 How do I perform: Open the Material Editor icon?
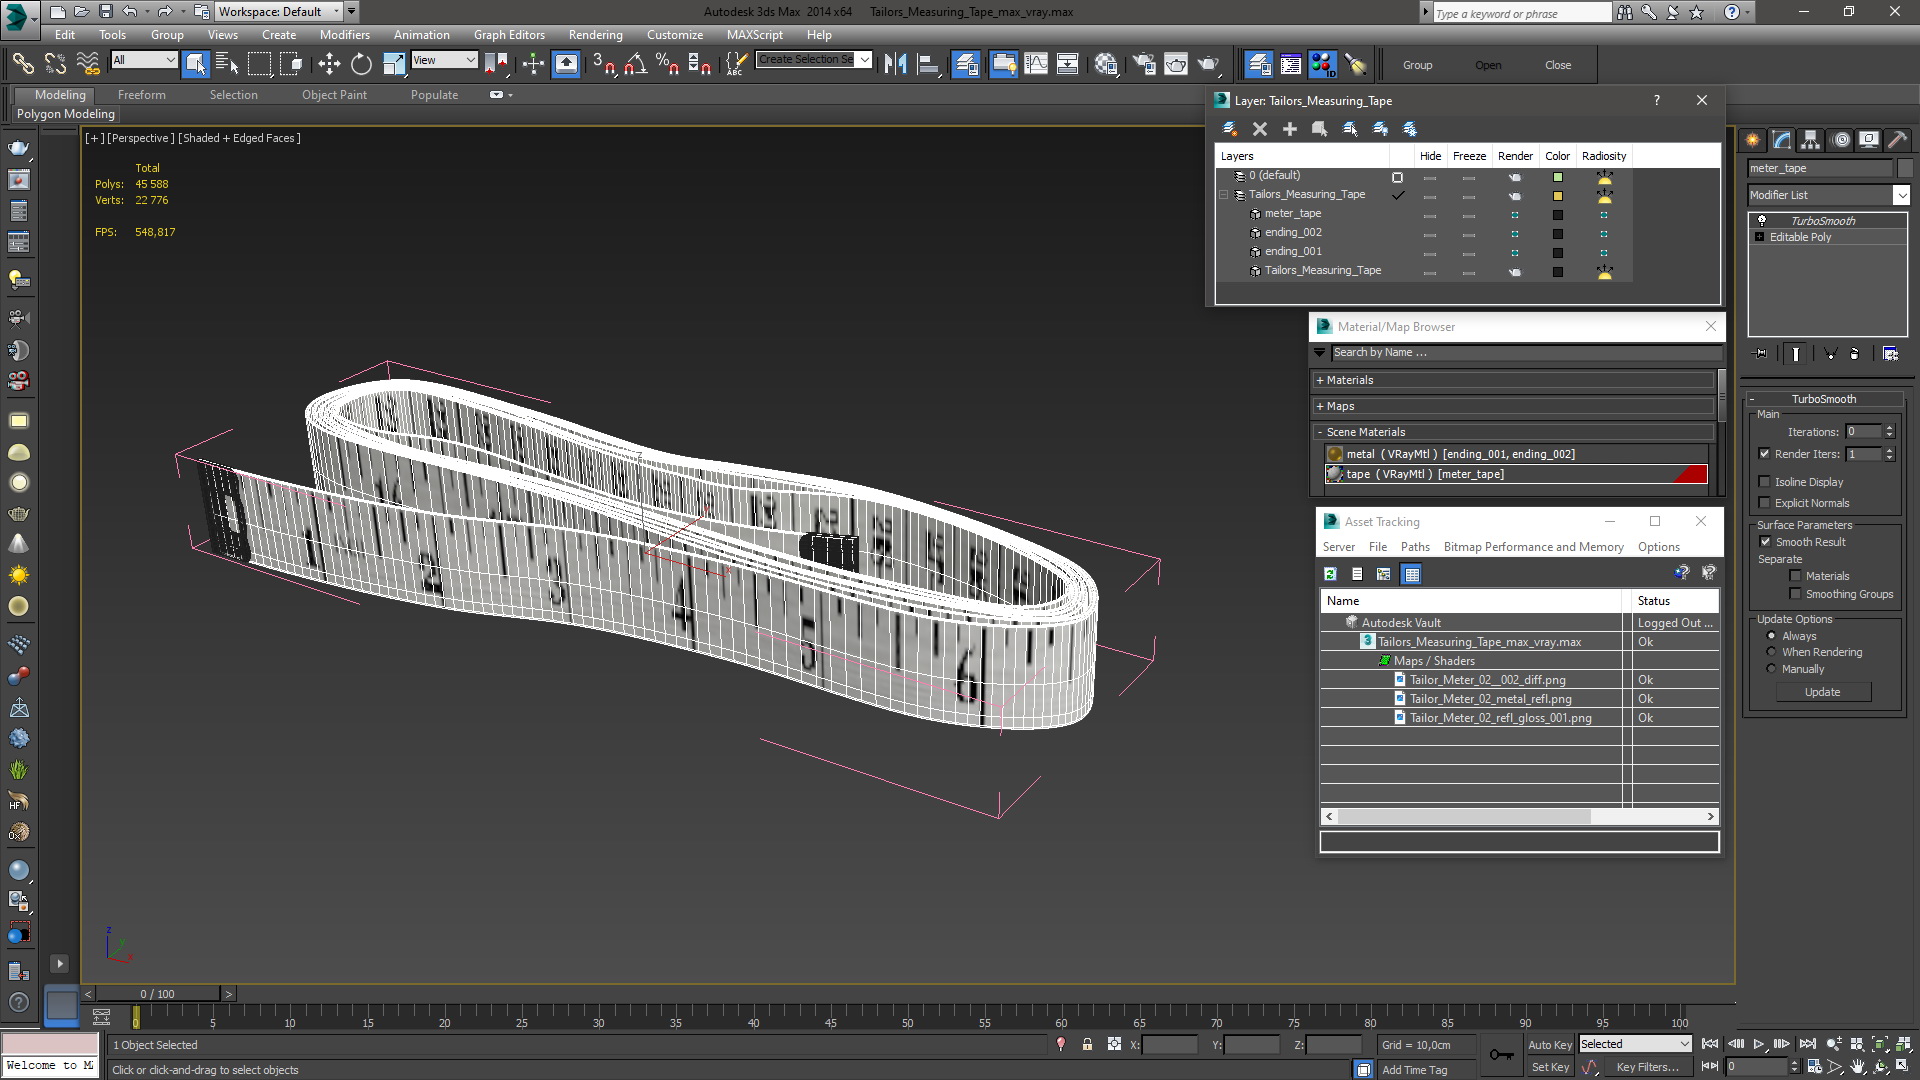click(1106, 65)
